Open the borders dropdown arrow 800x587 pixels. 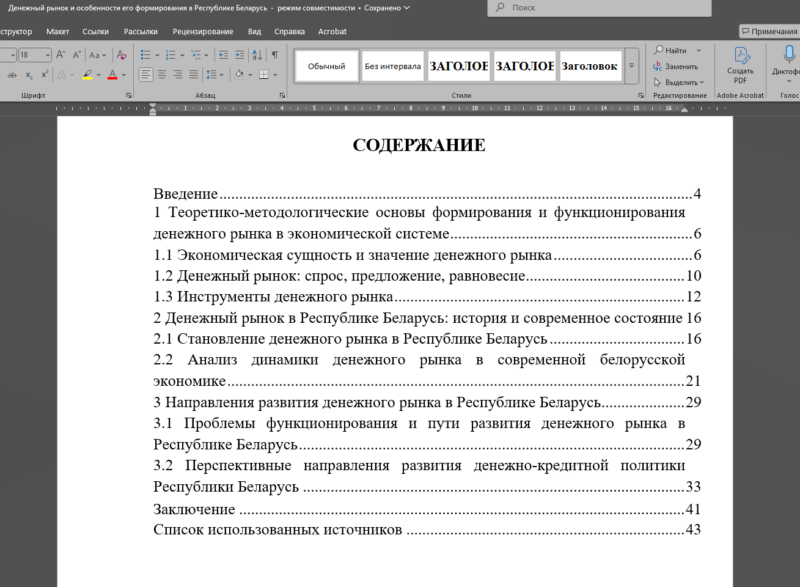[276, 75]
